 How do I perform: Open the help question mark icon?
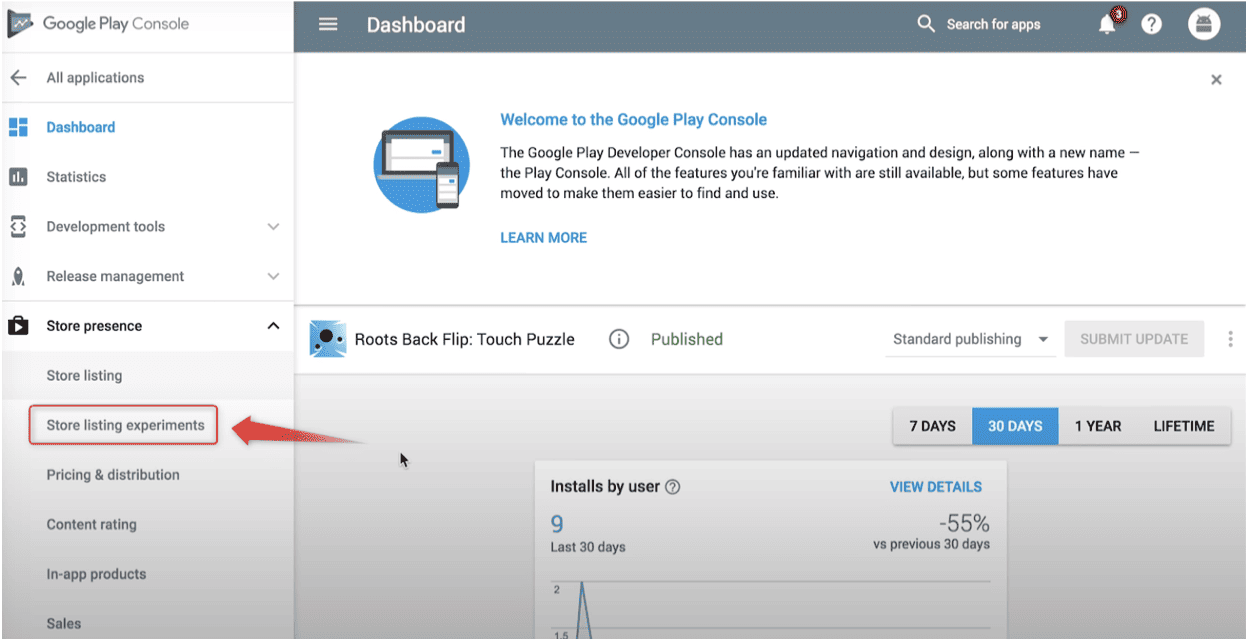(x=1152, y=24)
